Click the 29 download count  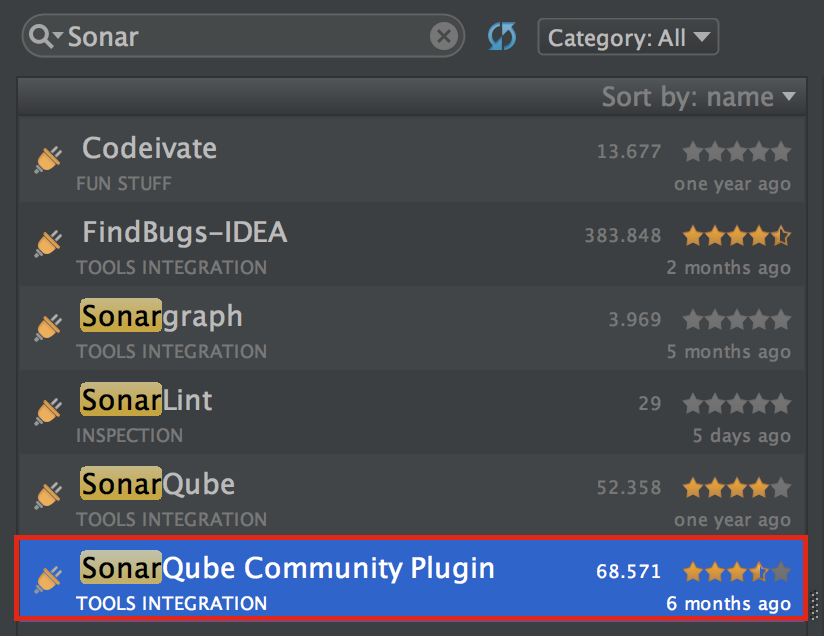click(x=650, y=404)
